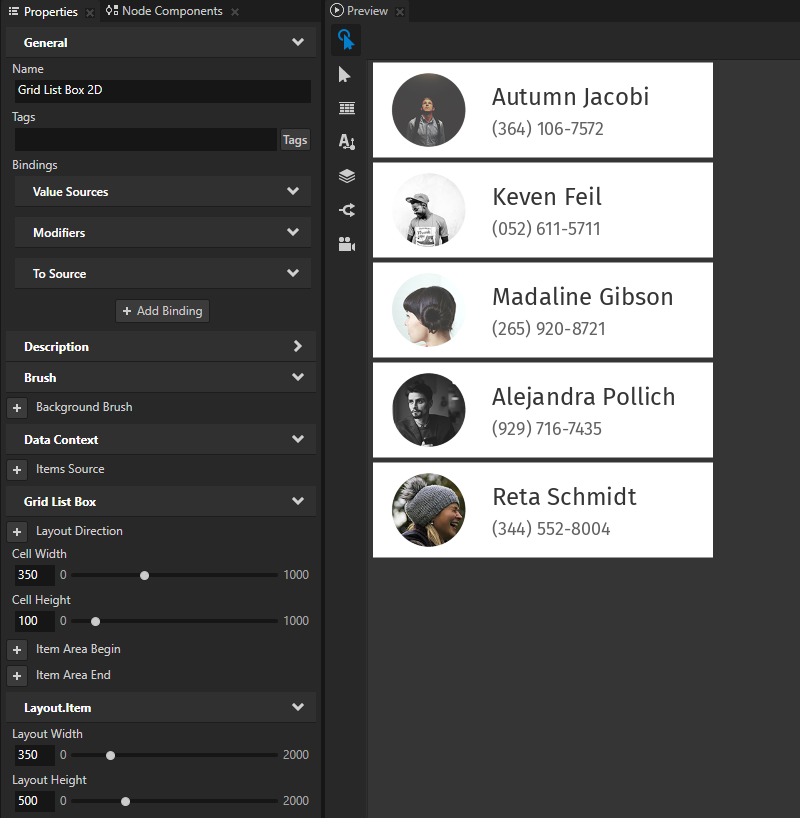800x818 pixels.
Task: Add the Layout Direction property
Action: click(16, 531)
